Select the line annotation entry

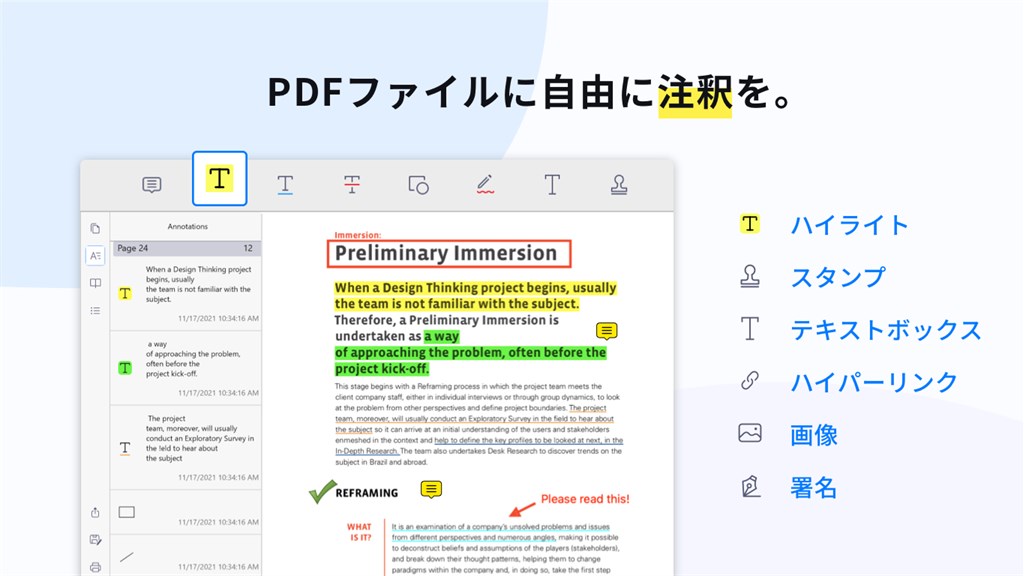(x=186, y=557)
